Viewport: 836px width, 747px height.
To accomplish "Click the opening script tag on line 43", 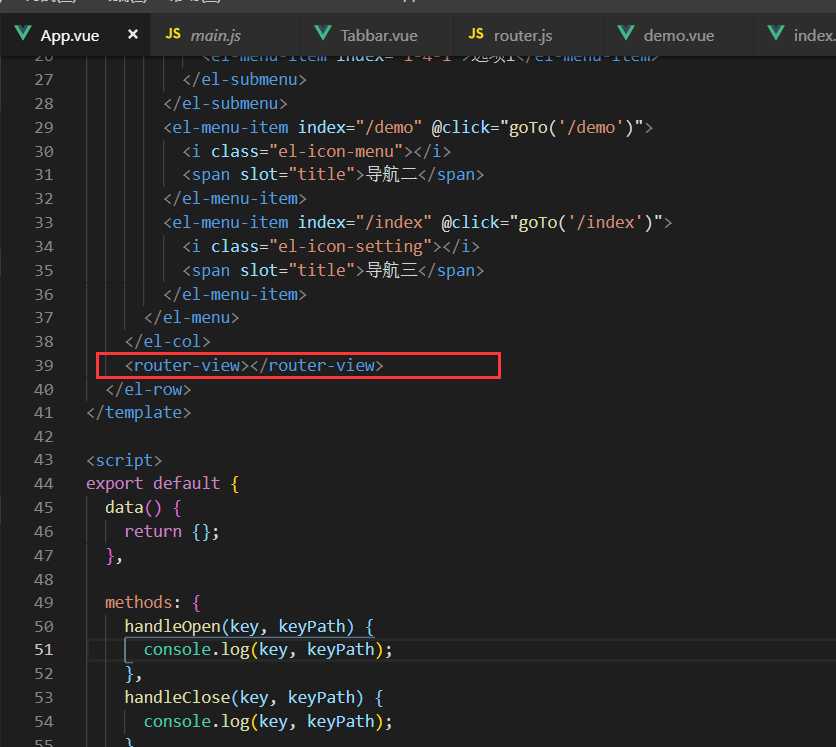I will click(x=124, y=460).
